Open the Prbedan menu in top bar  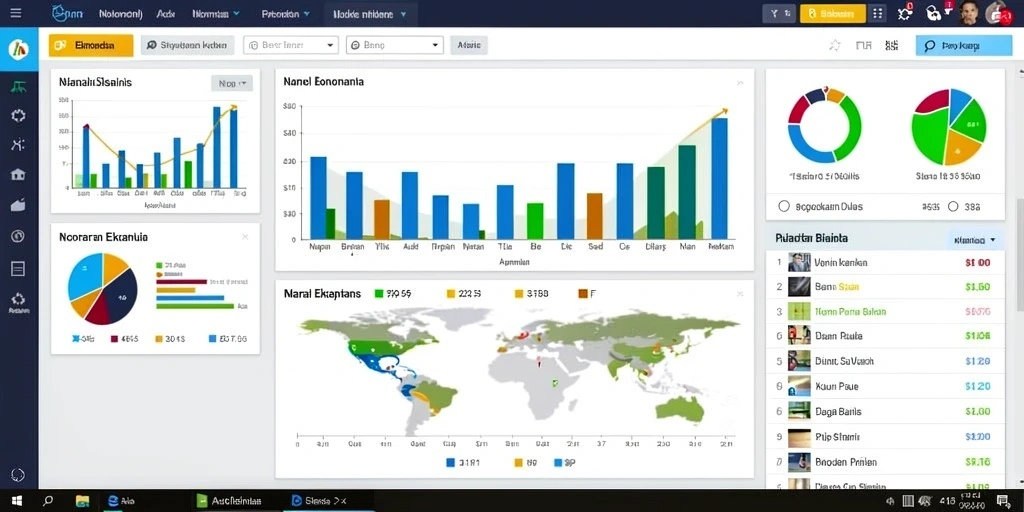point(285,13)
